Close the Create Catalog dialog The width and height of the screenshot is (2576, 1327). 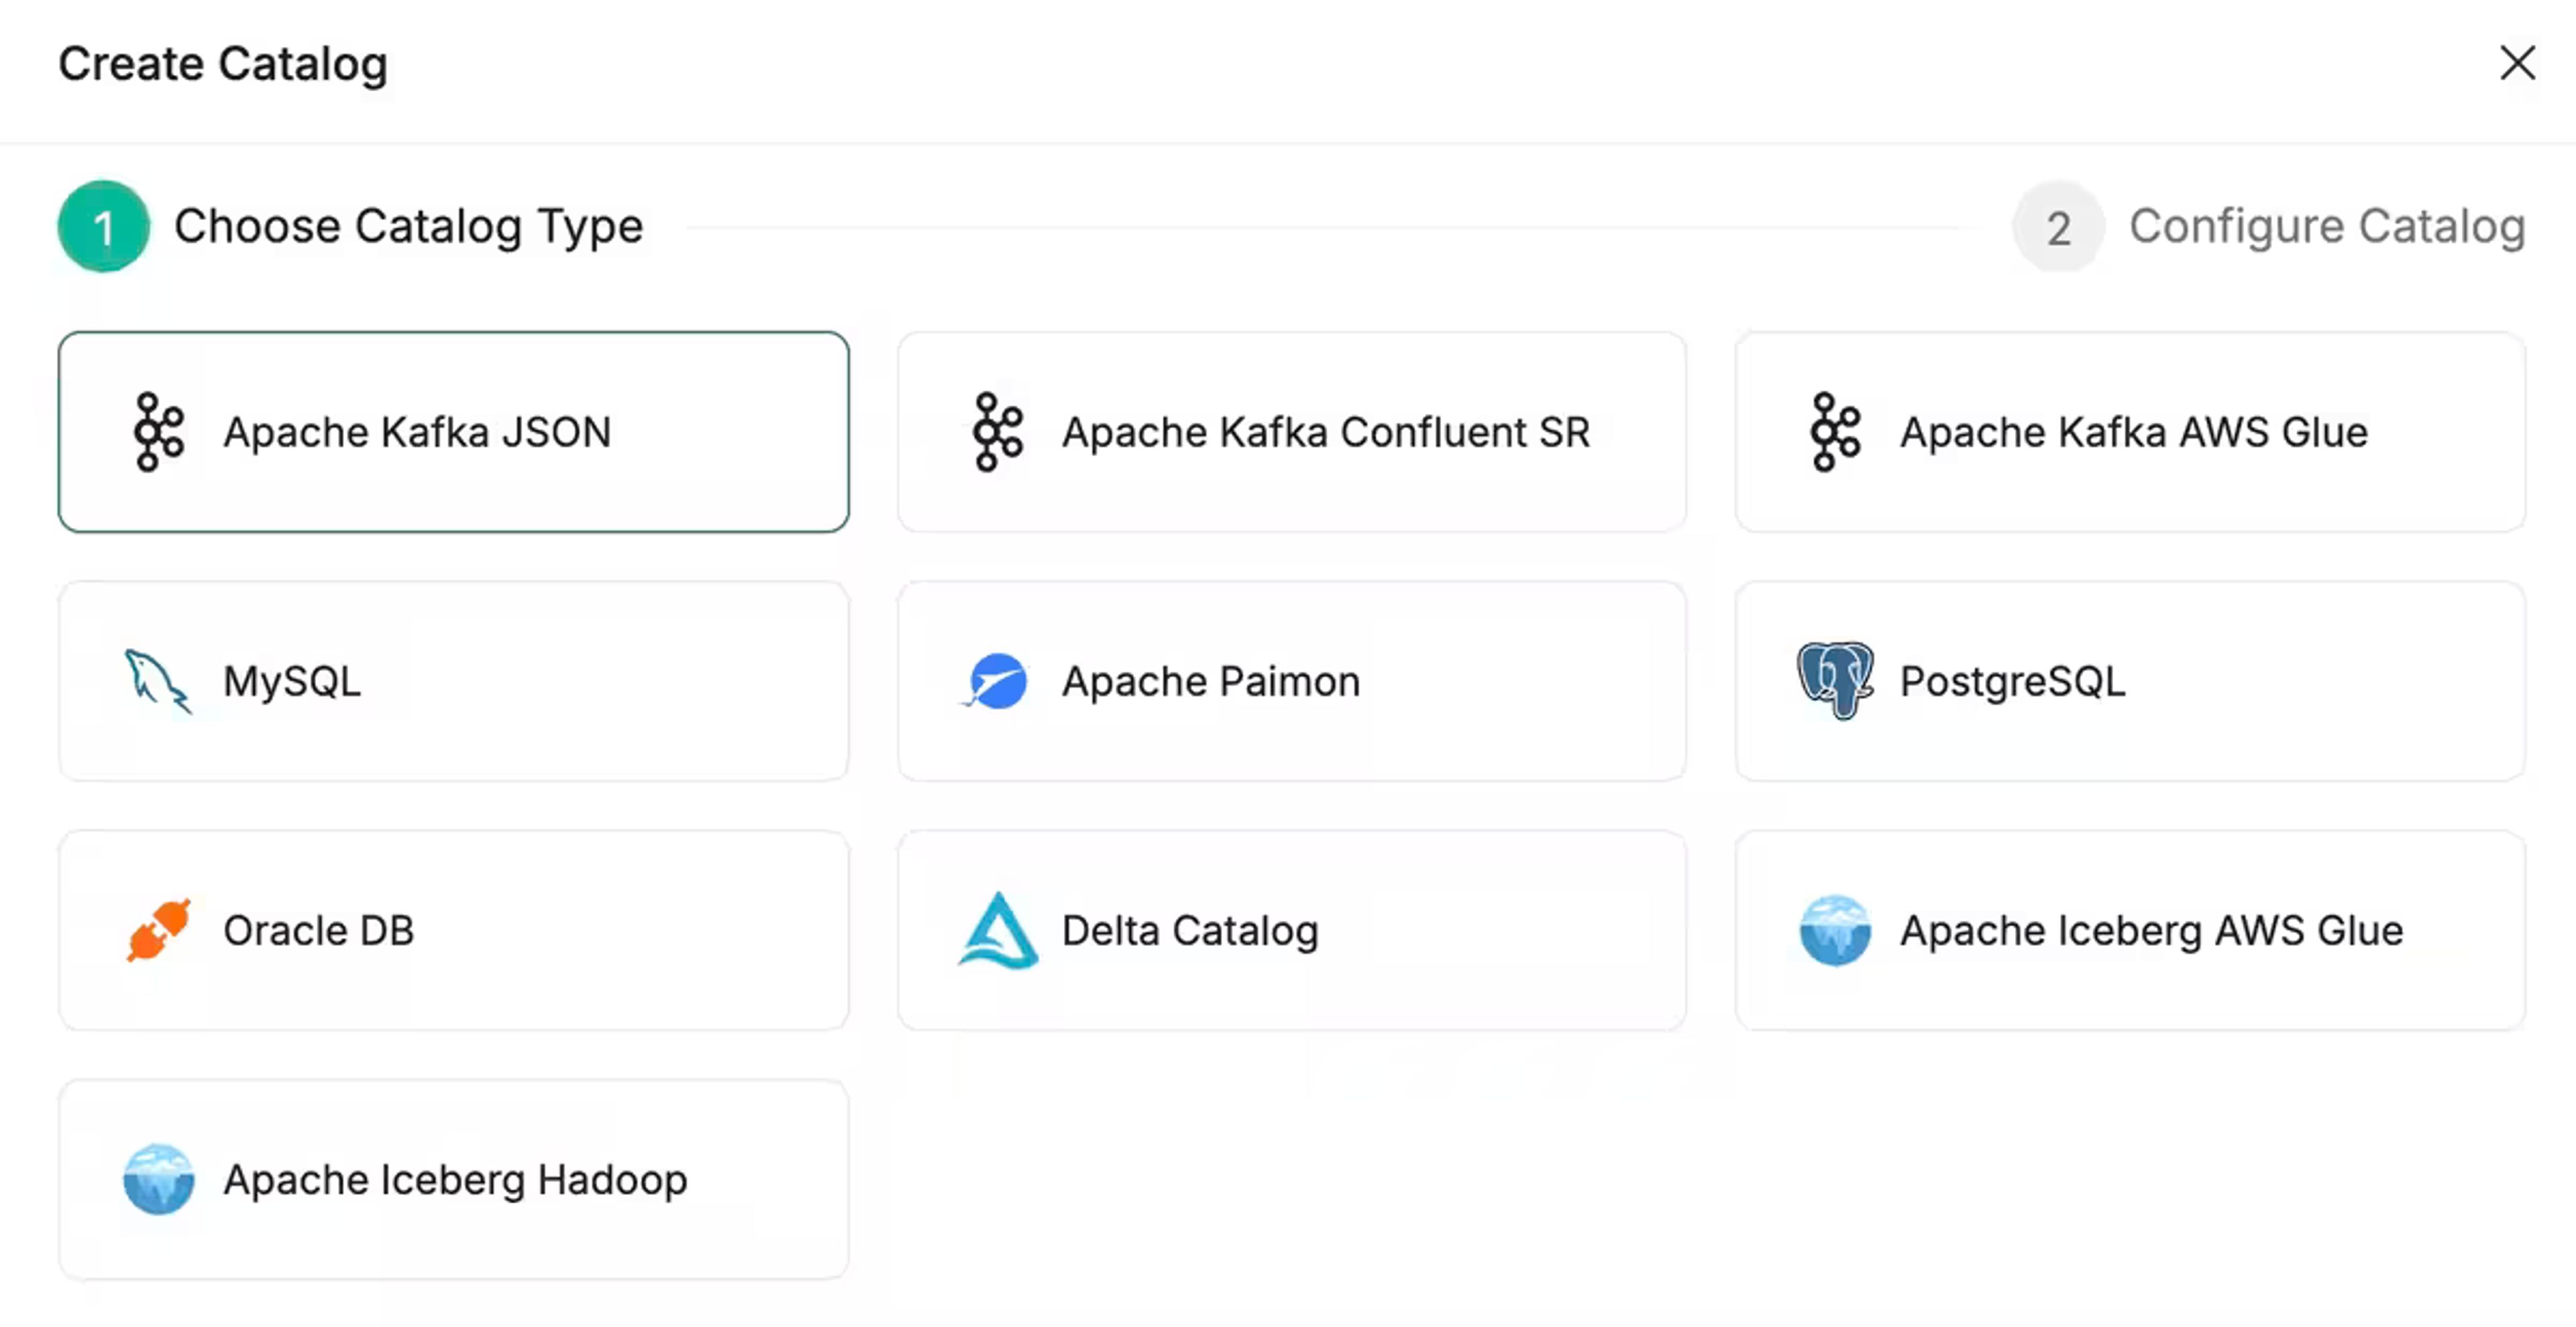tap(2517, 63)
